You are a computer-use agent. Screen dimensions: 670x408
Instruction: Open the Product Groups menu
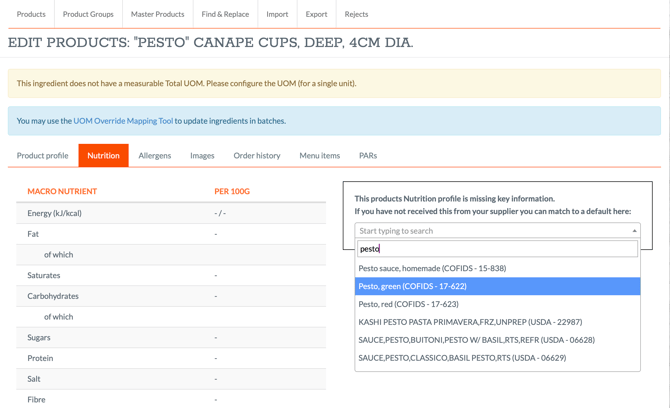click(x=88, y=14)
